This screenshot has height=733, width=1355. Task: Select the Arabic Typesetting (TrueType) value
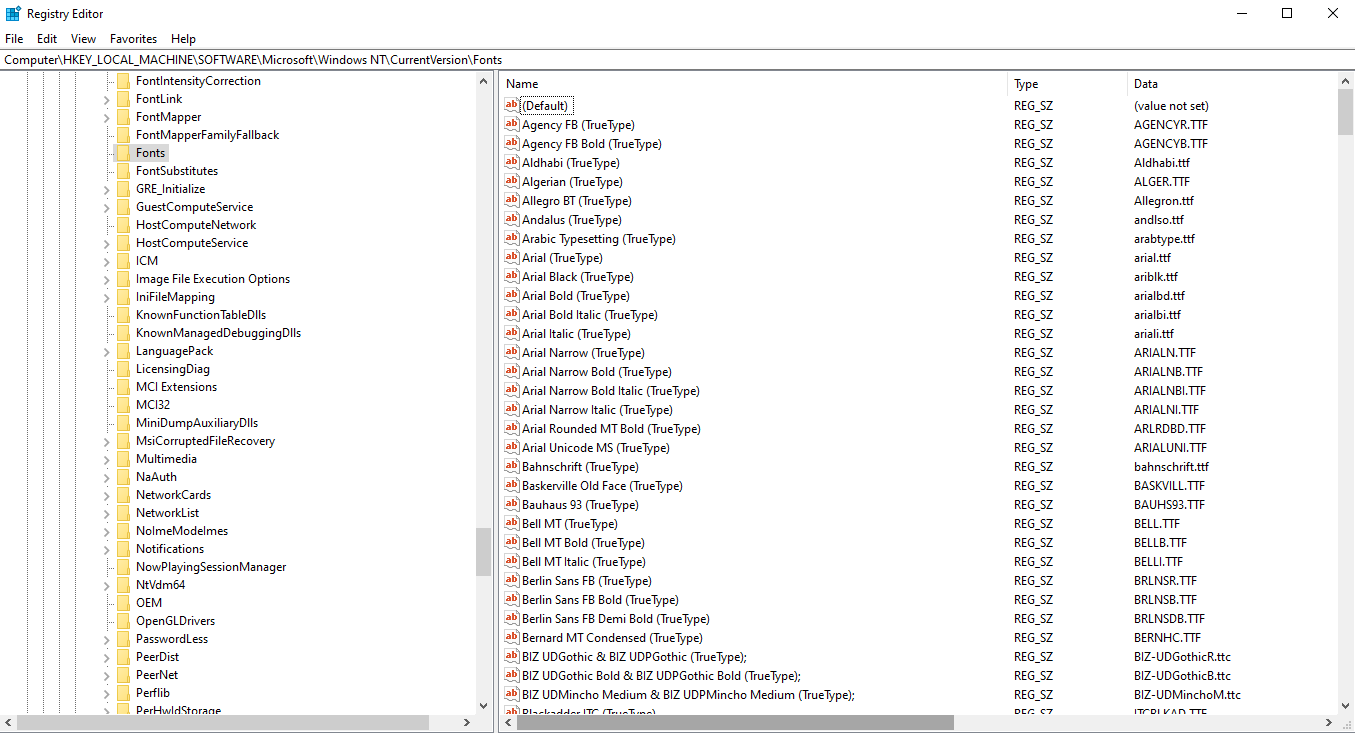point(599,239)
